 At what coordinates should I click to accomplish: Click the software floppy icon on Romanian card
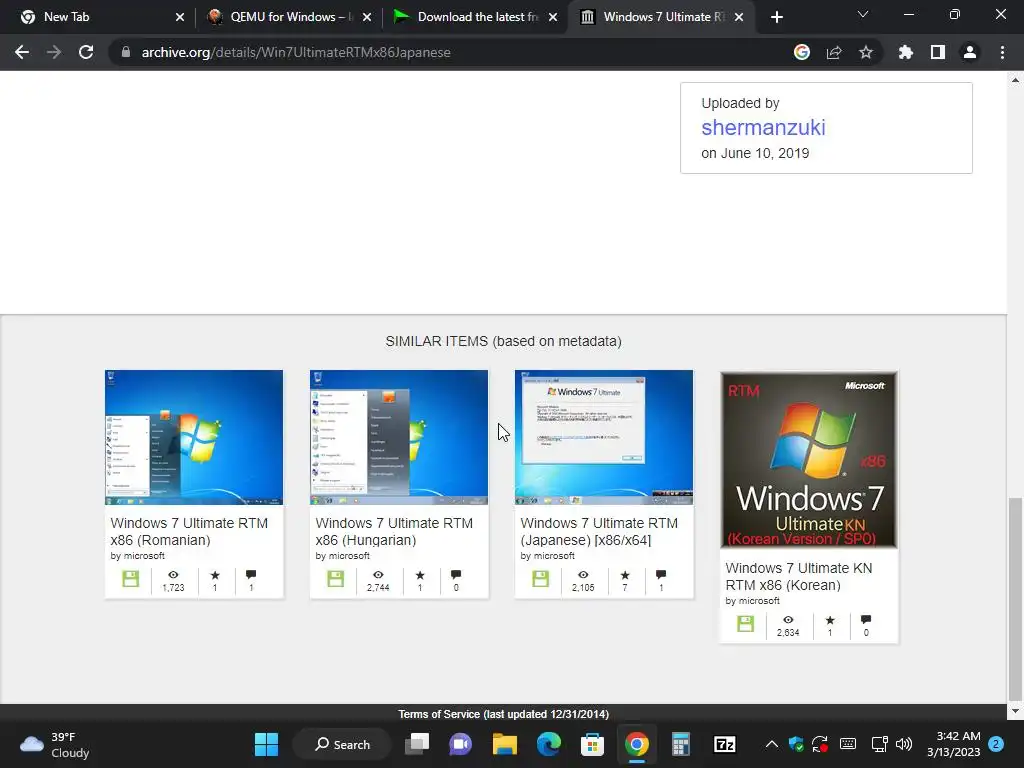(131, 579)
